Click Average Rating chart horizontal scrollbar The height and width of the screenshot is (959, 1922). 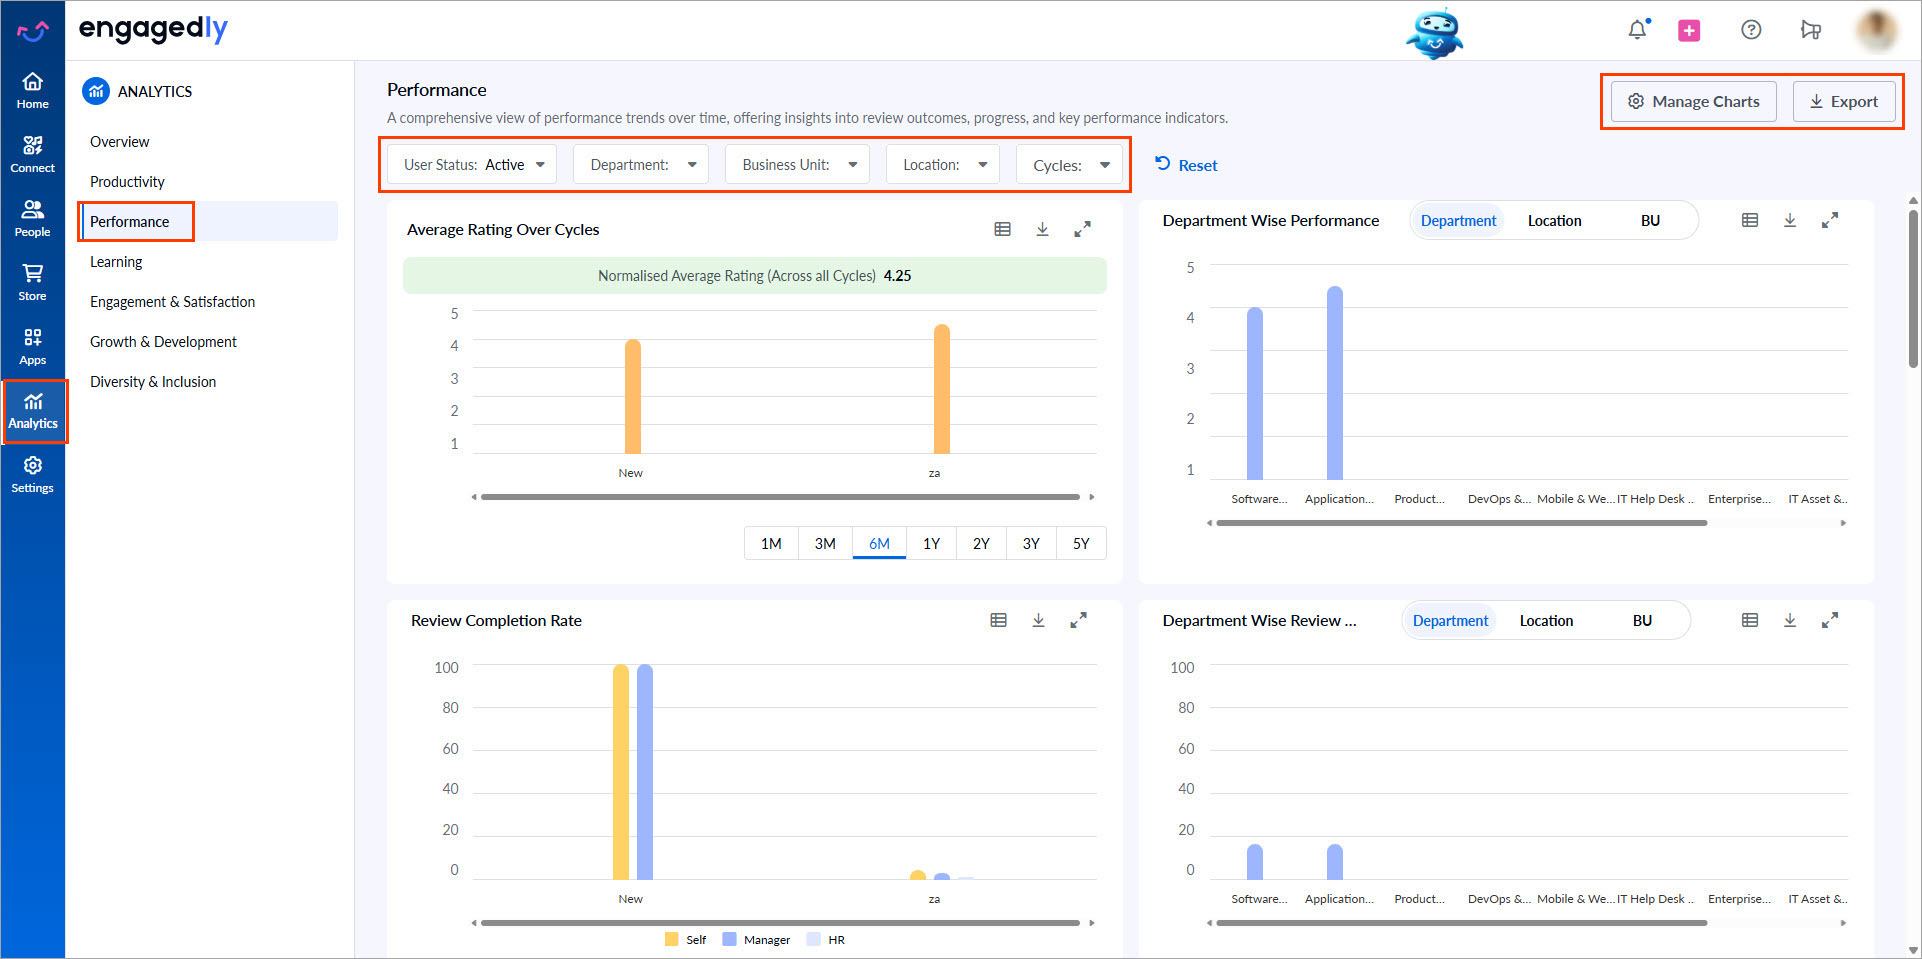[x=780, y=497]
